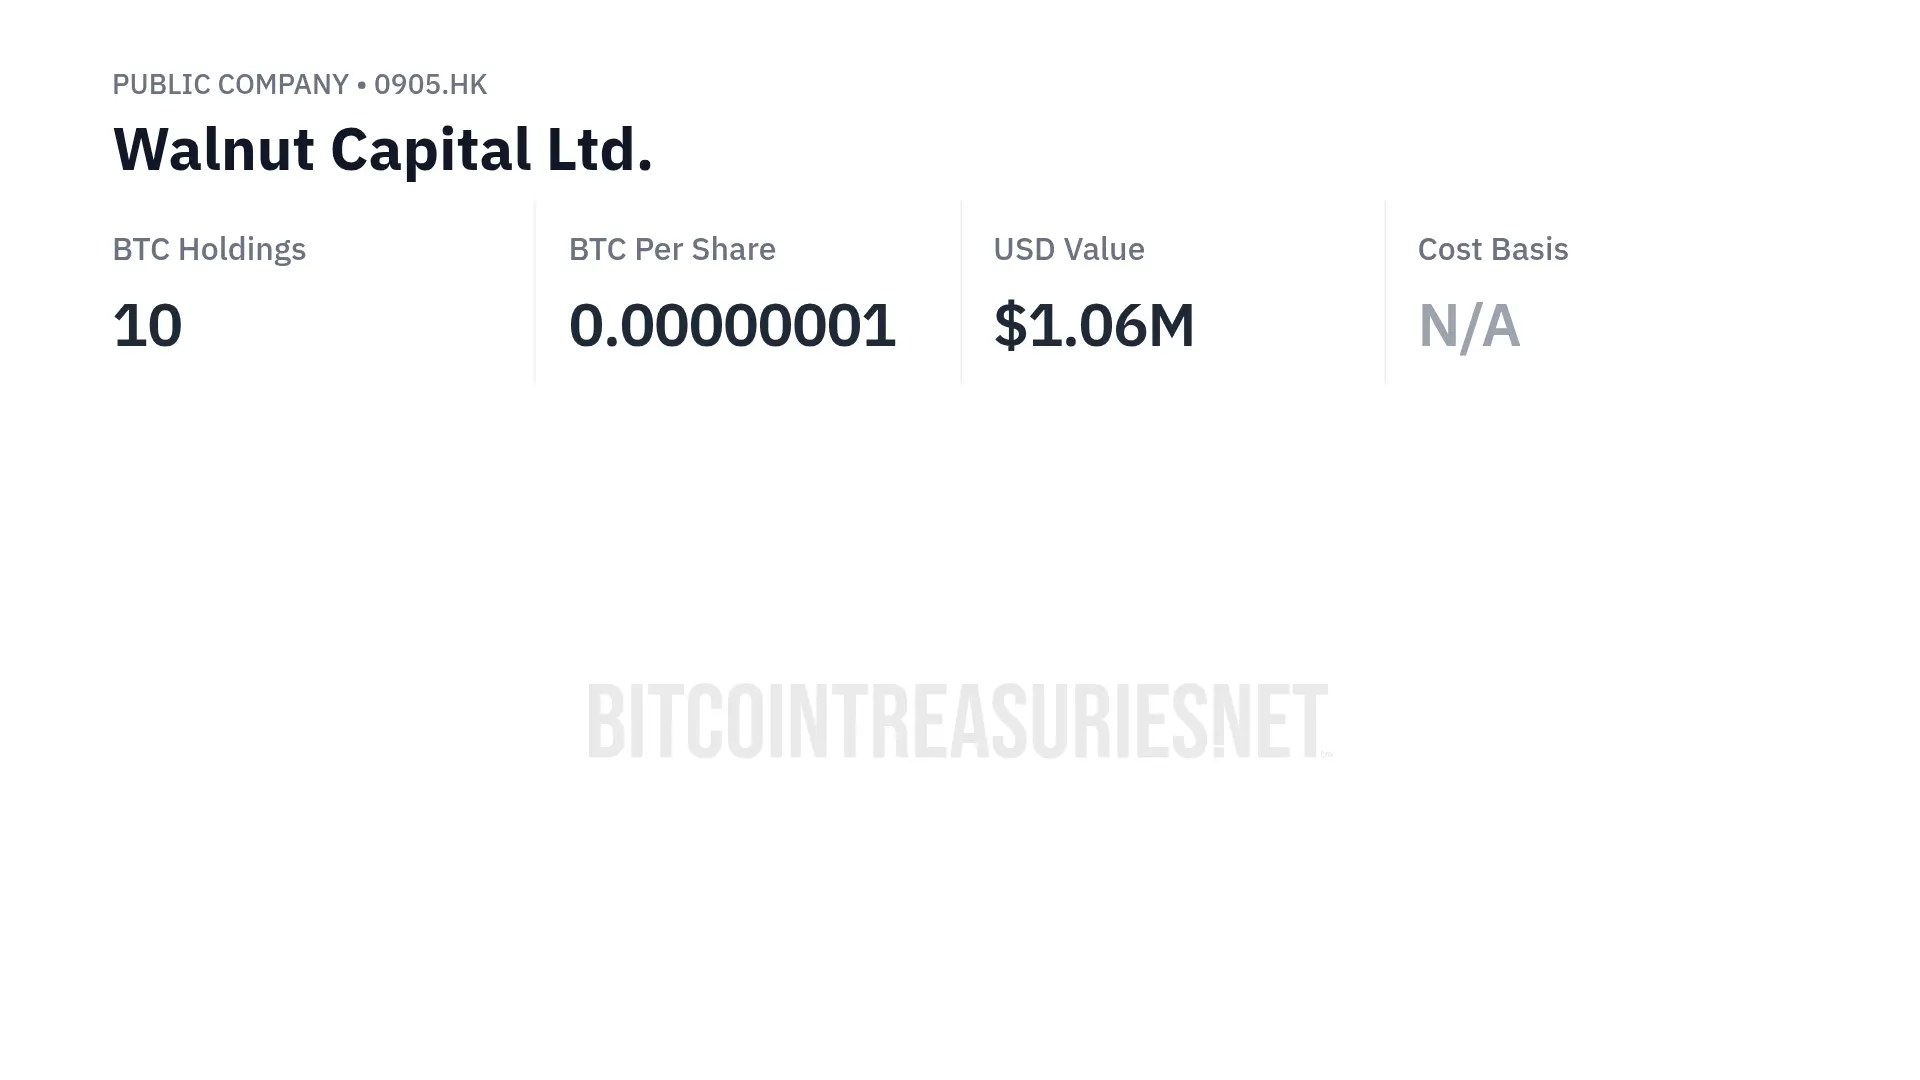Click the divider before Cost Basis column

(1385, 292)
